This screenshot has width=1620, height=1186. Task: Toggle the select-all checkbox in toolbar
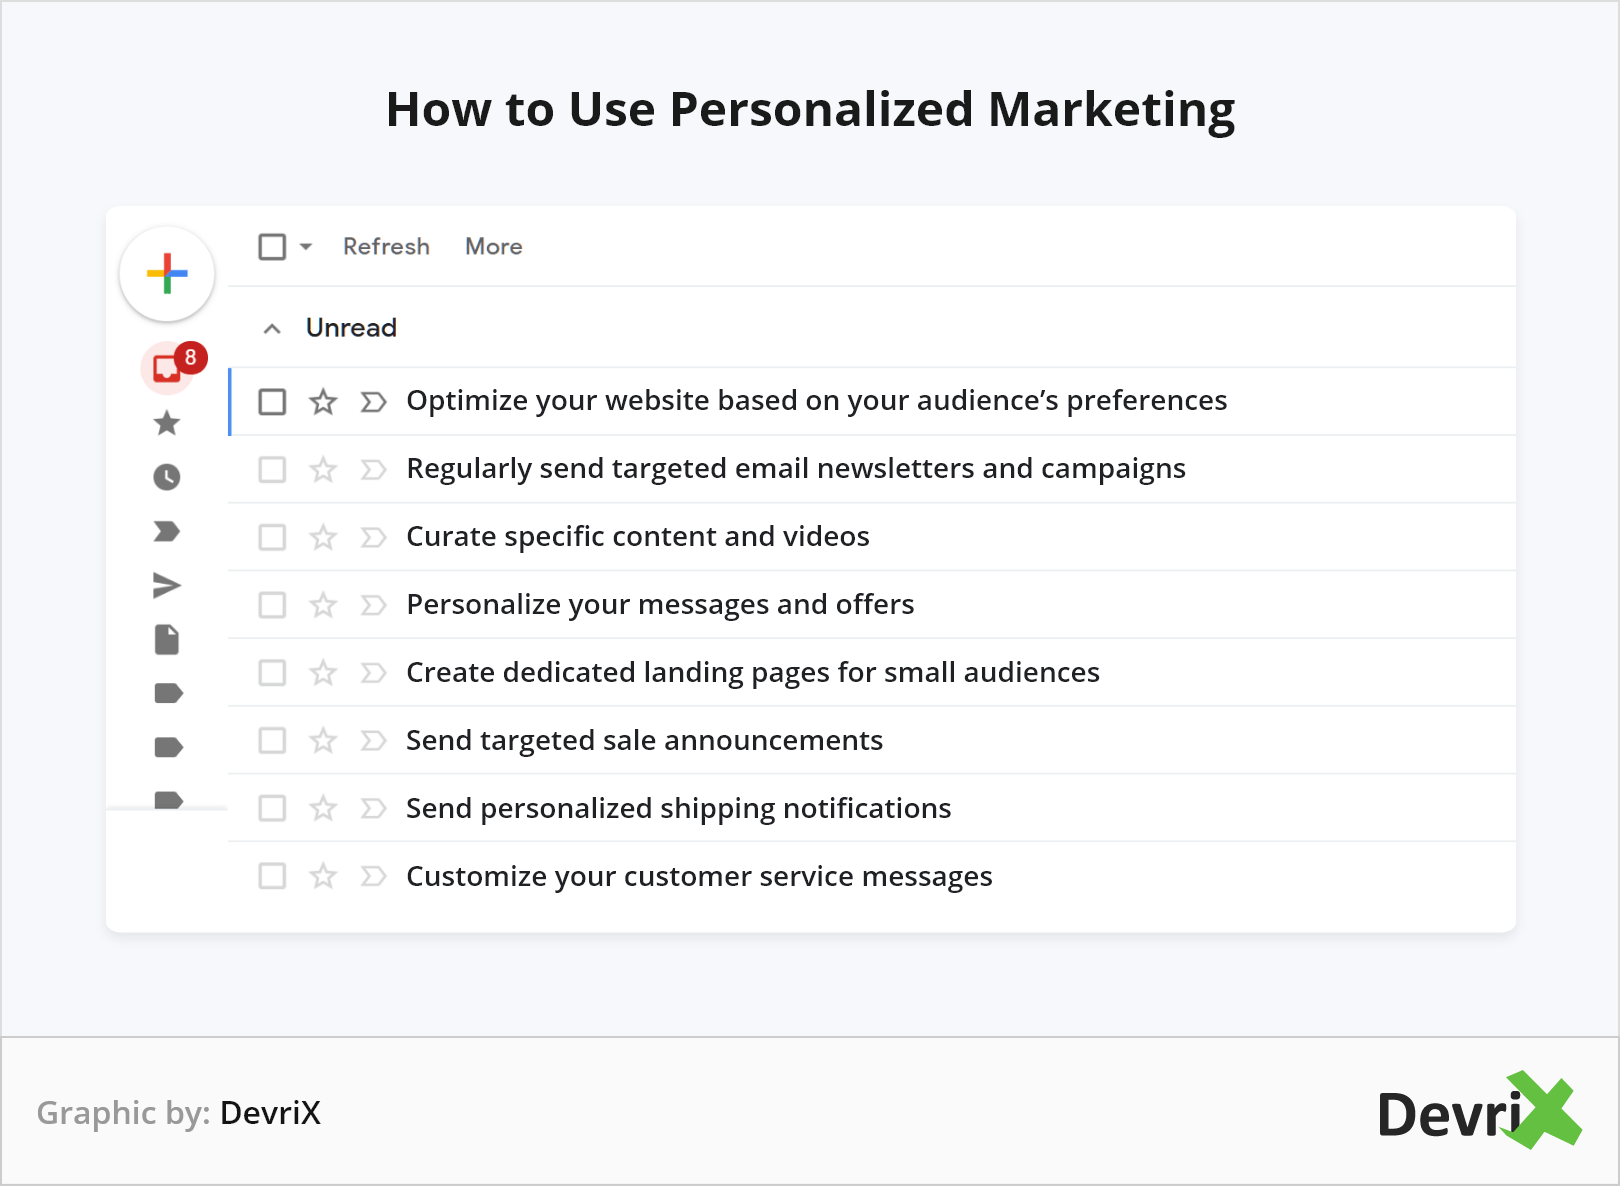(x=272, y=247)
